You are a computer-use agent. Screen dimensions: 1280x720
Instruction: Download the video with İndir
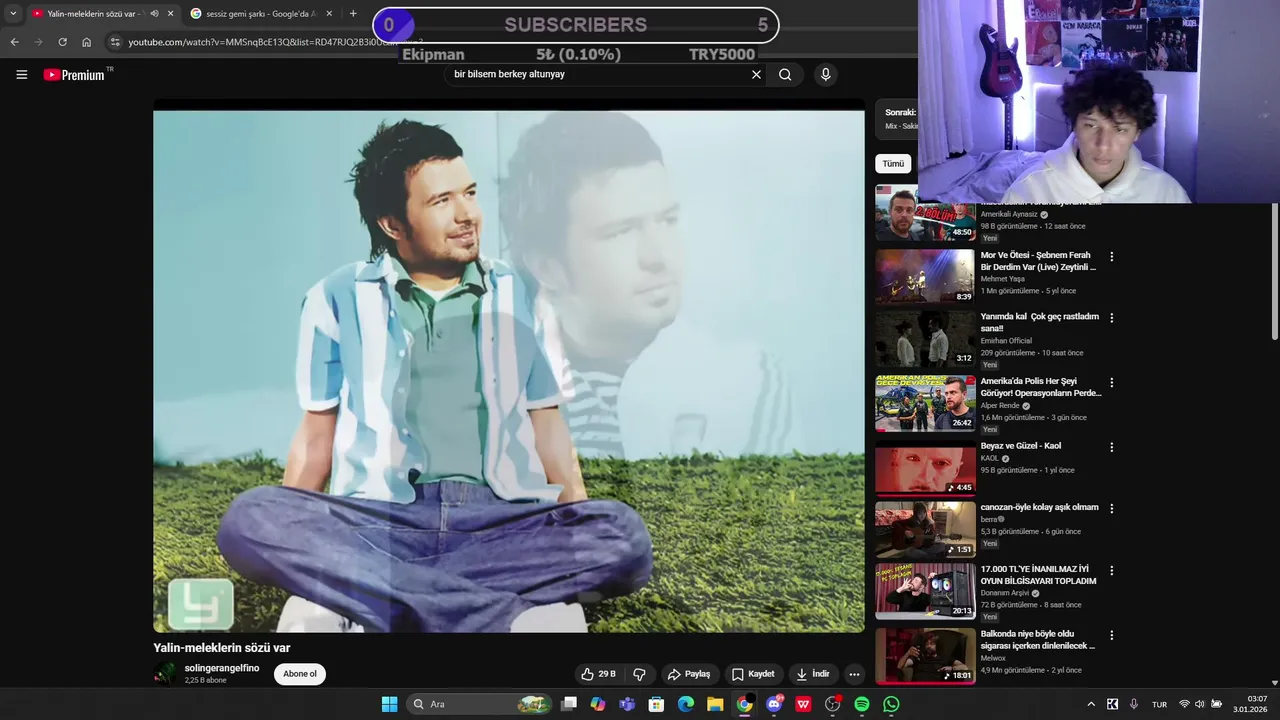813,674
